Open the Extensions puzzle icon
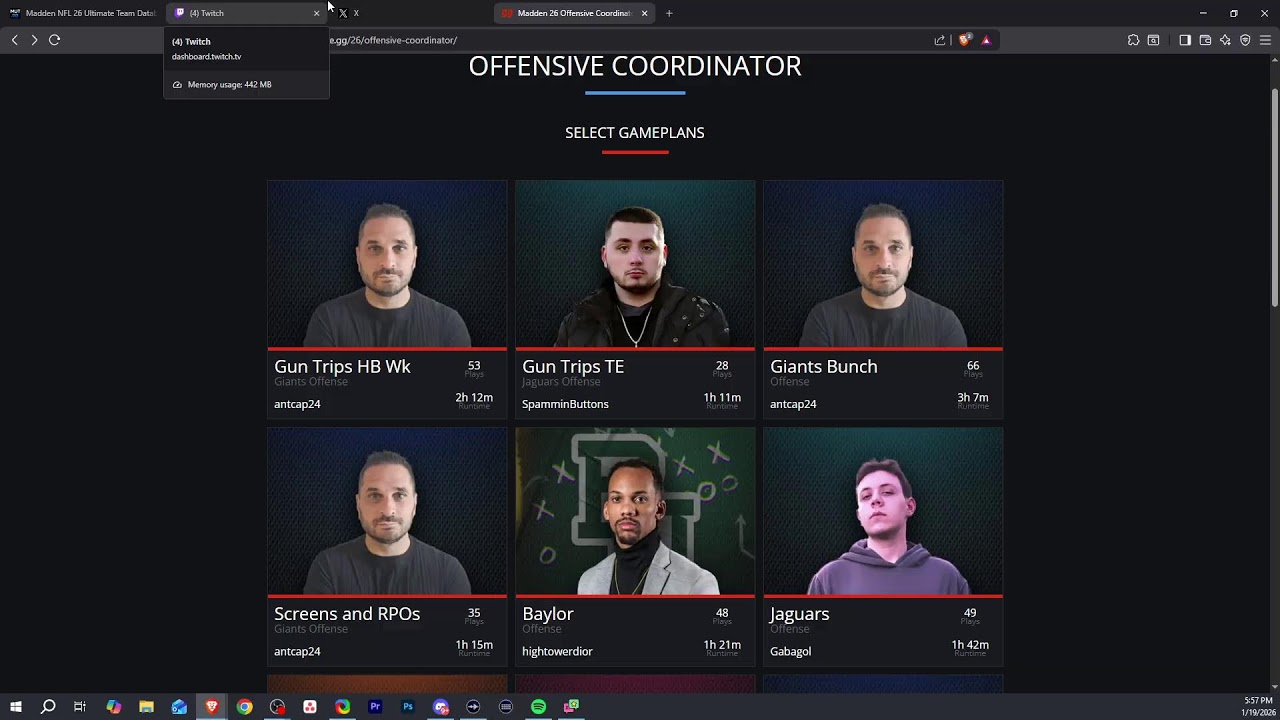 1133,40
